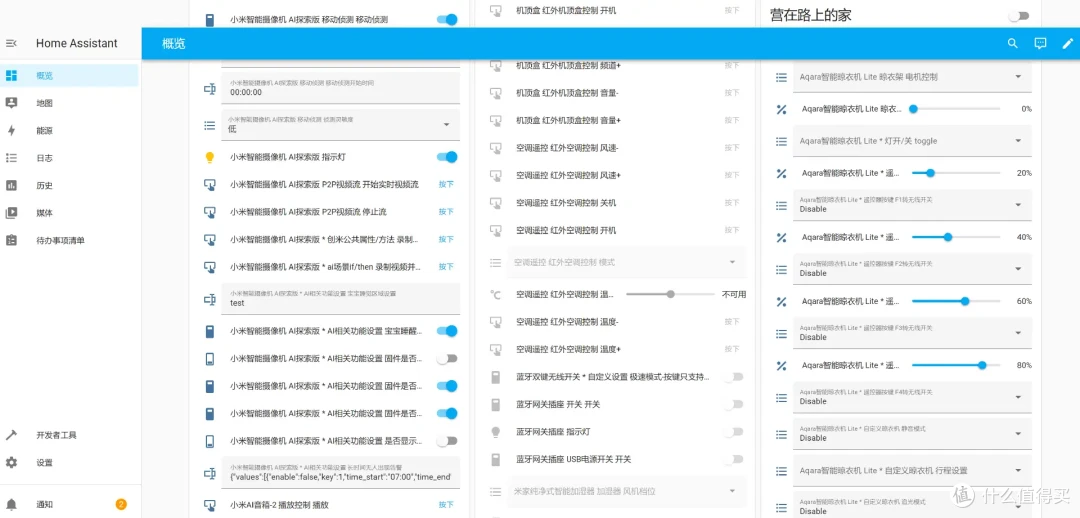Open the 自定义晾衣机 行程设置 dropdown

tap(913, 470)
